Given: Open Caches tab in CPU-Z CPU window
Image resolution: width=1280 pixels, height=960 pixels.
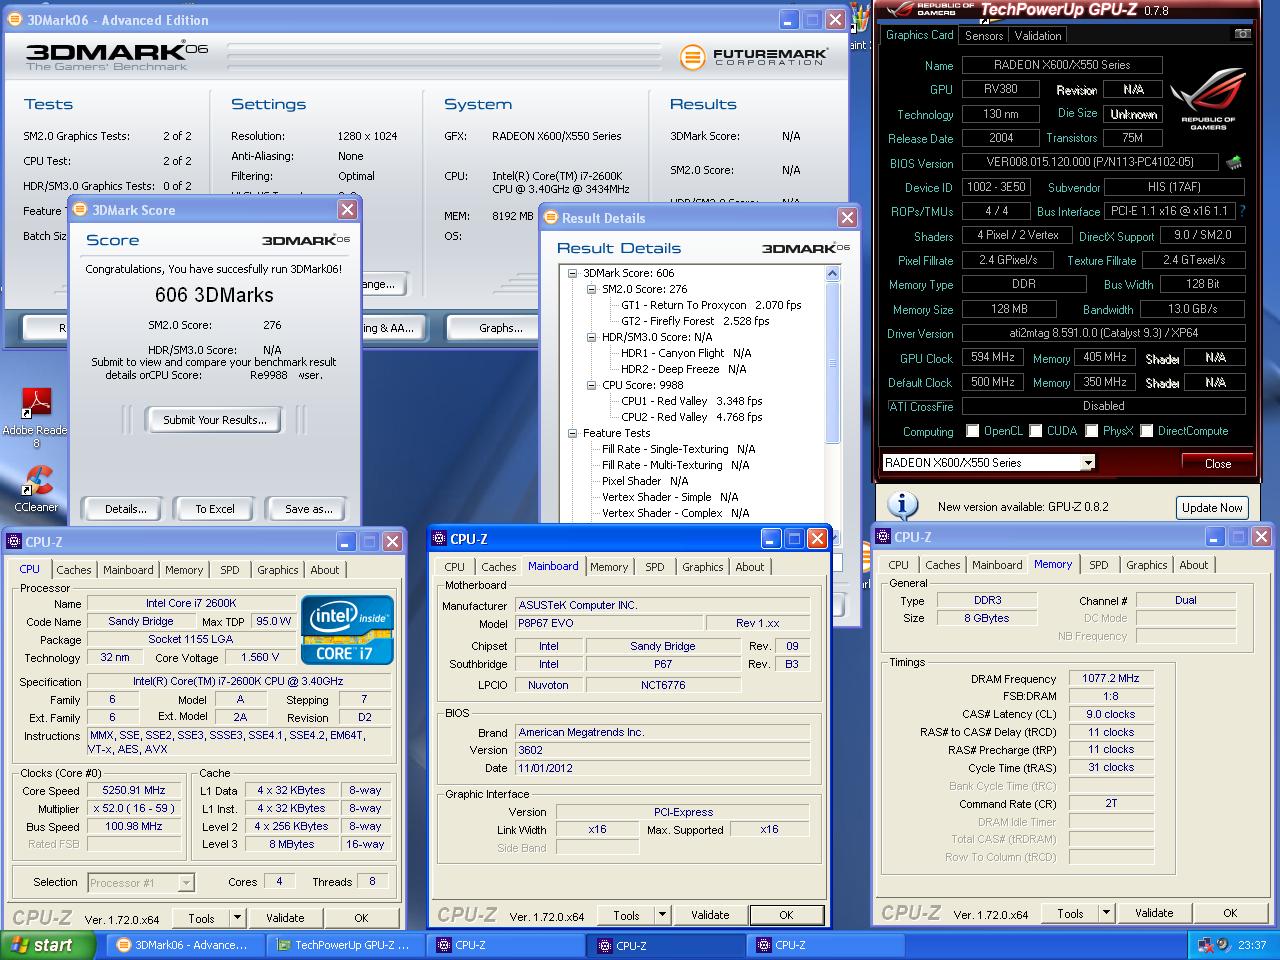Looking at the screenshot, I should 74,570.
